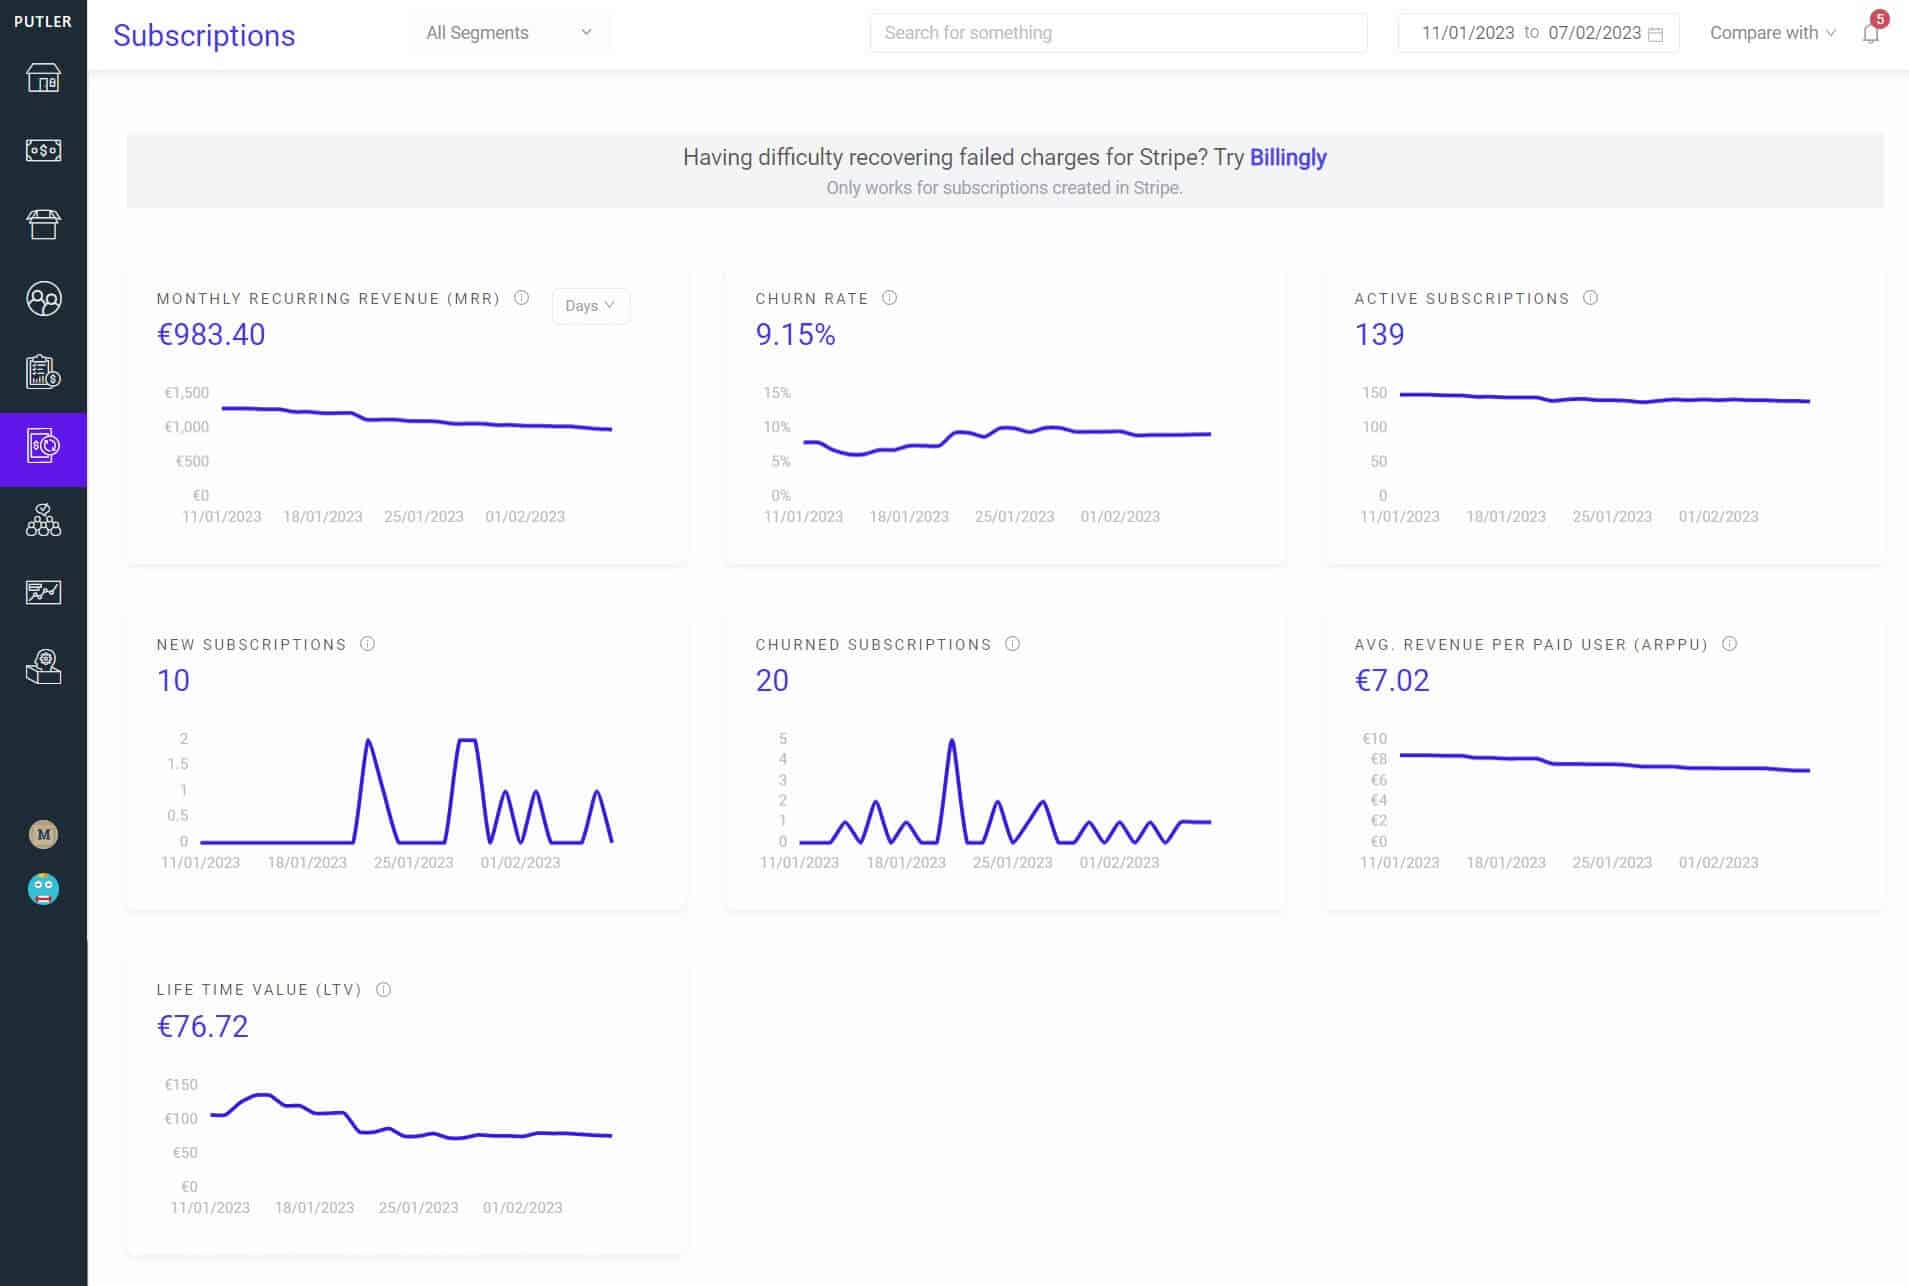The height and width of the screenshot is (1286, 1909).
Task: Click info icon next to New Subscriptions
Action: click(367, 644)
